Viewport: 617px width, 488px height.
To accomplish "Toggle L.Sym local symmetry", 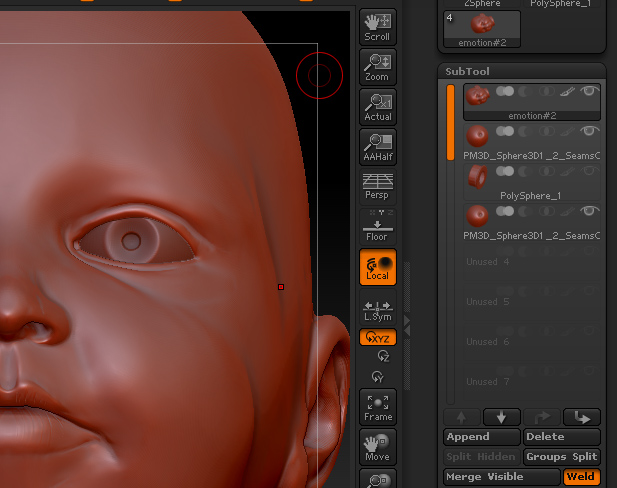I will tap(377, 309).
